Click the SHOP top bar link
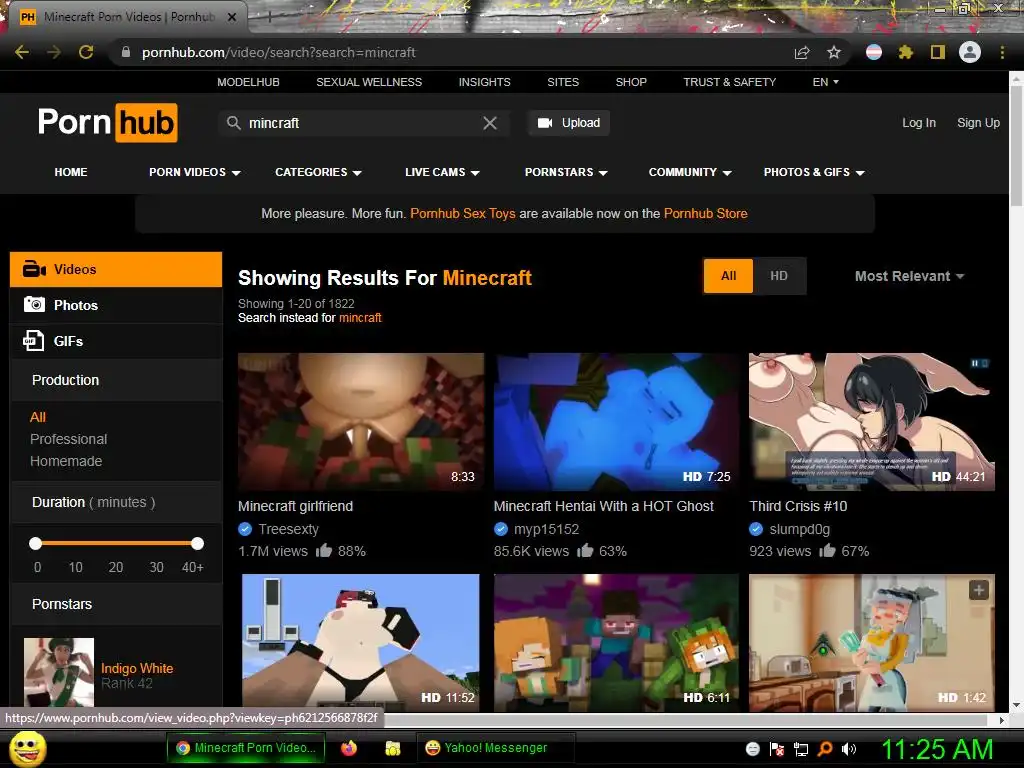The width and height of the screenshot is (1024, 768). point(631,82)
